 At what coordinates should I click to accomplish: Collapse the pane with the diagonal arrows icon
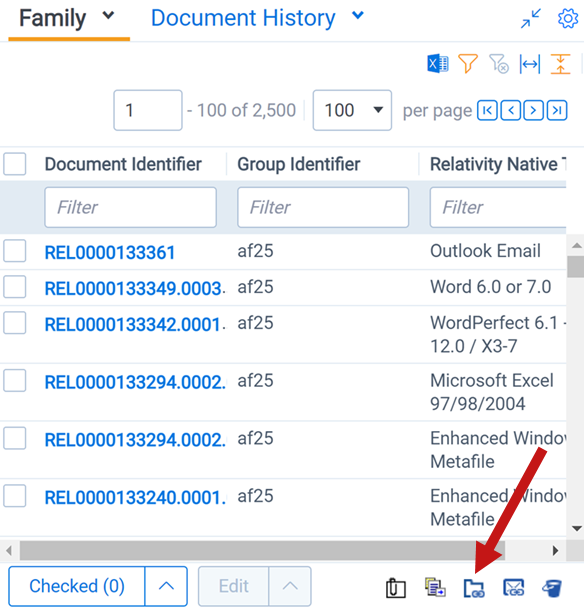pyautogui.click(x=531, y=19)
